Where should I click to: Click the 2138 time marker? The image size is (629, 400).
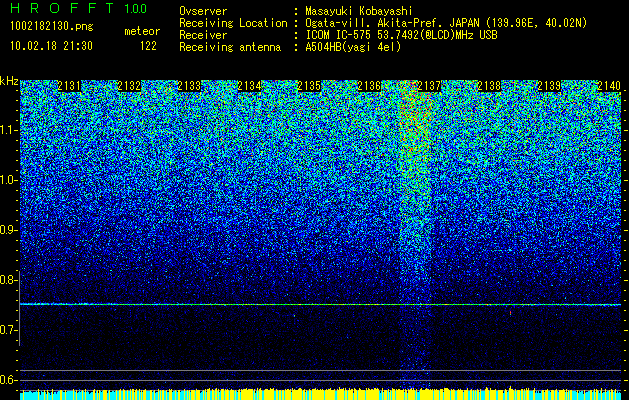[x=489, y=86]
